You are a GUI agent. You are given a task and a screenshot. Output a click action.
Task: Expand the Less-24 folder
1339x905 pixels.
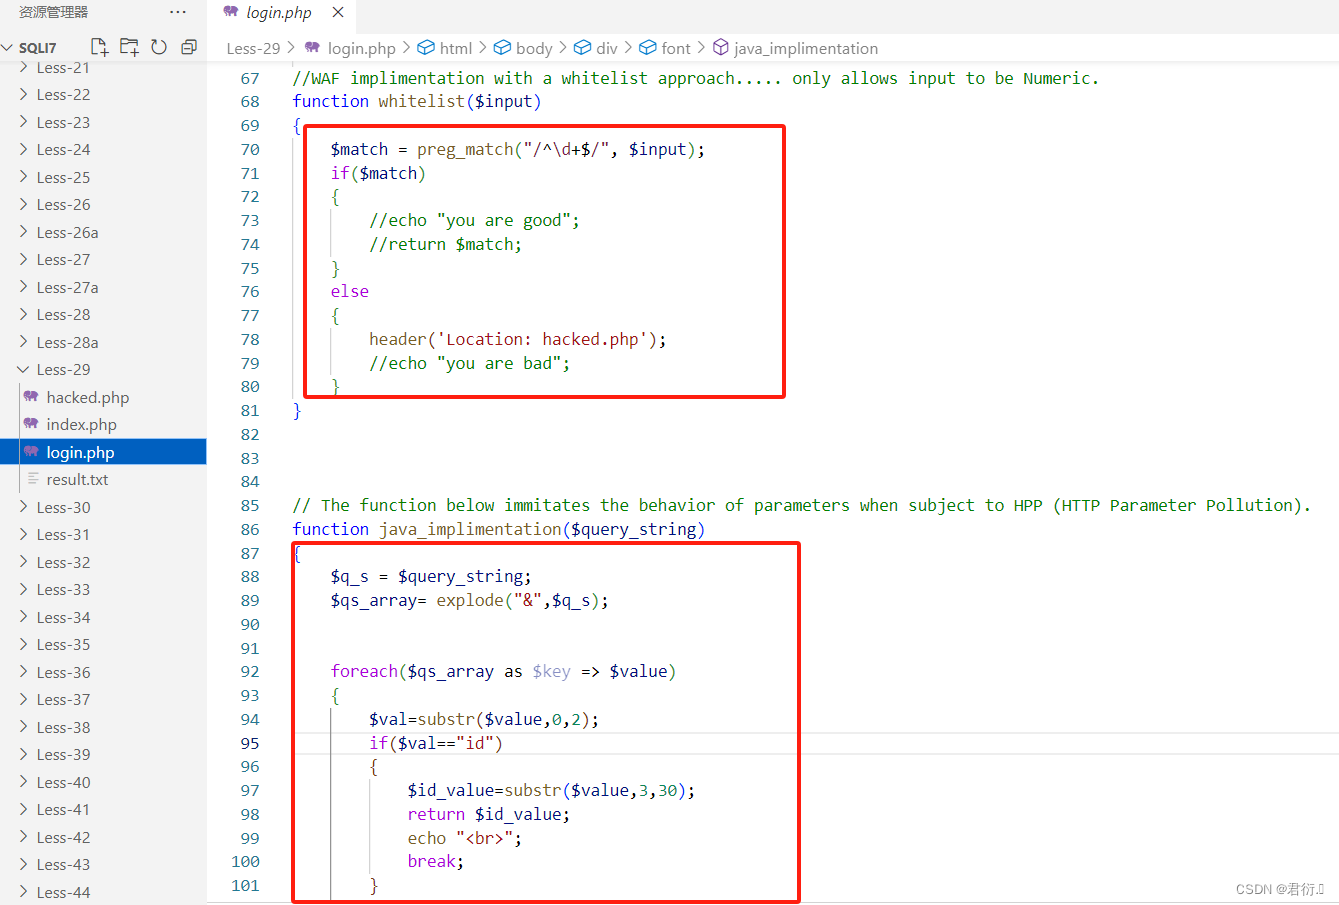(64, 149)
